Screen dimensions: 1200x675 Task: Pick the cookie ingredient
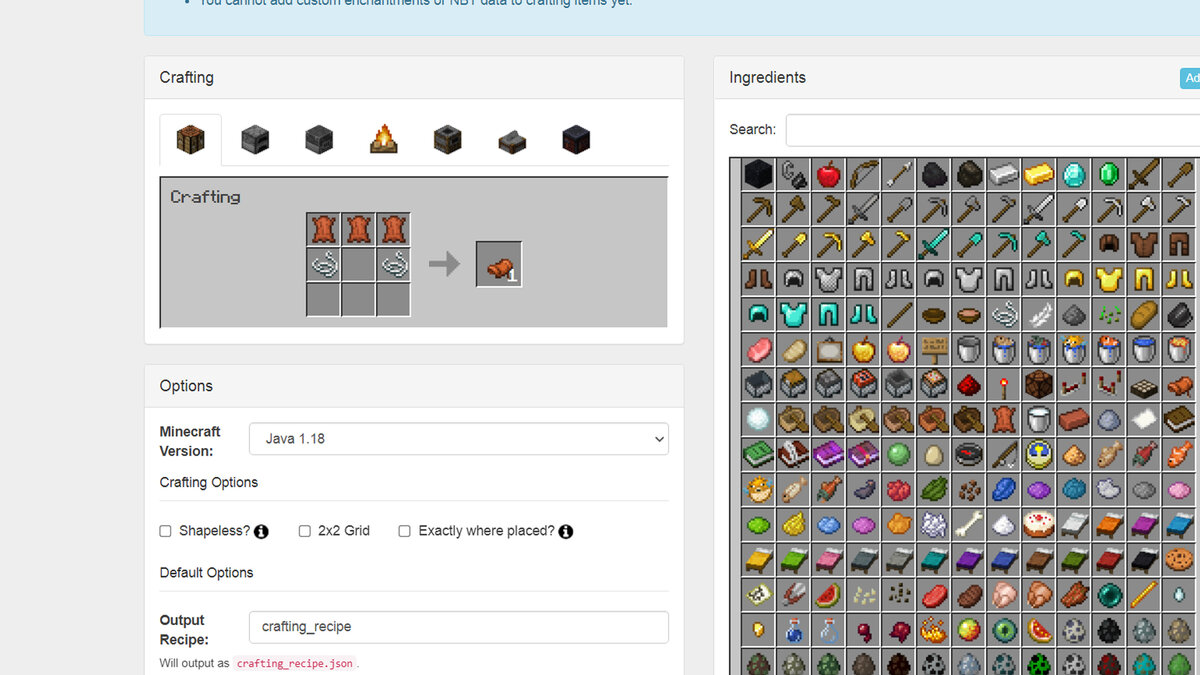(1179, 558)
